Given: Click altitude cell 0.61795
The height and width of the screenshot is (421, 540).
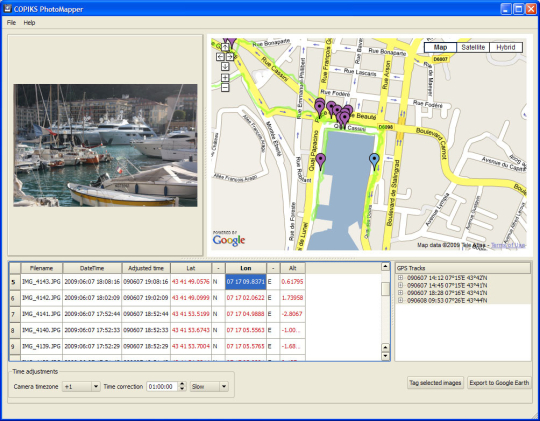Looking at the screenshot, I should pyautogui.click(x=293, y=281).
